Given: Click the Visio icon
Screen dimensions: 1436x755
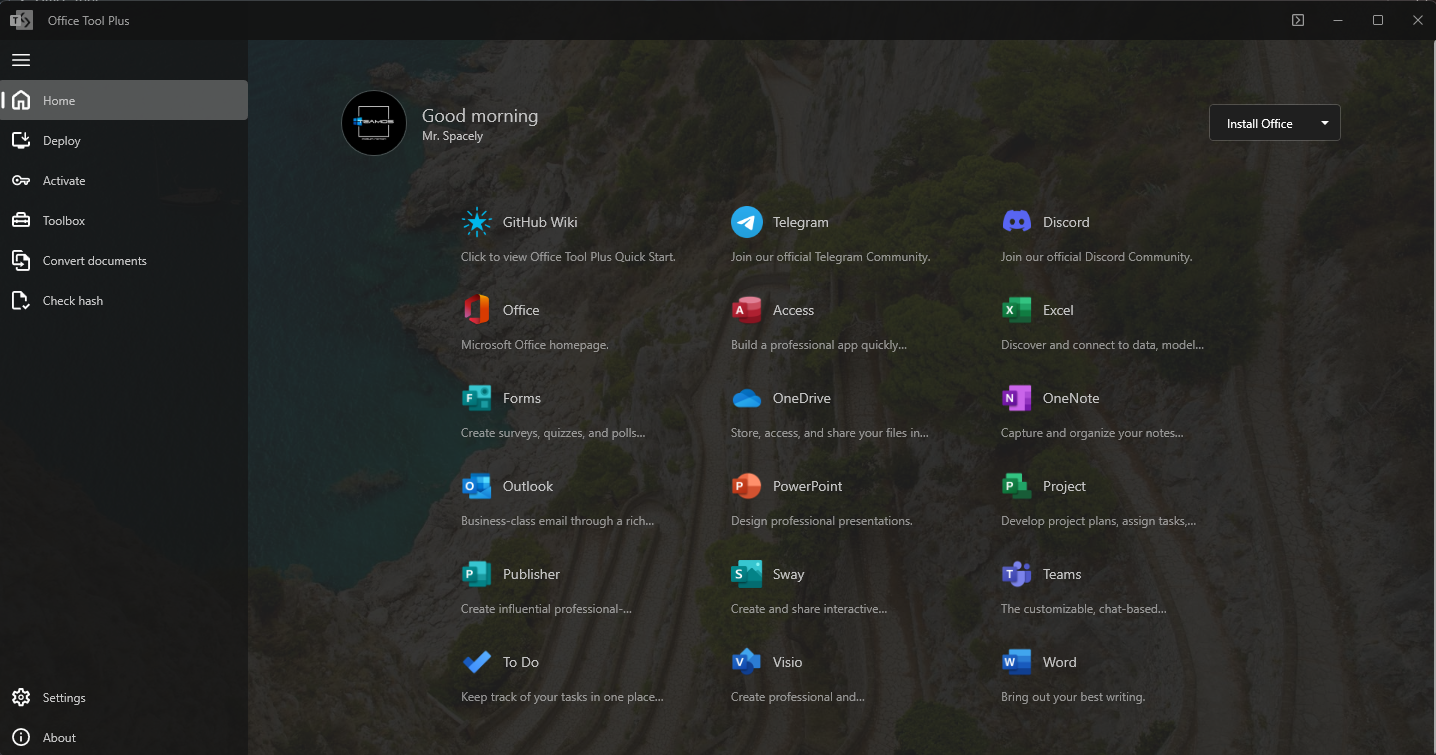Looking at the screenshot, I should pyautogui.click(x=747, y=662).
